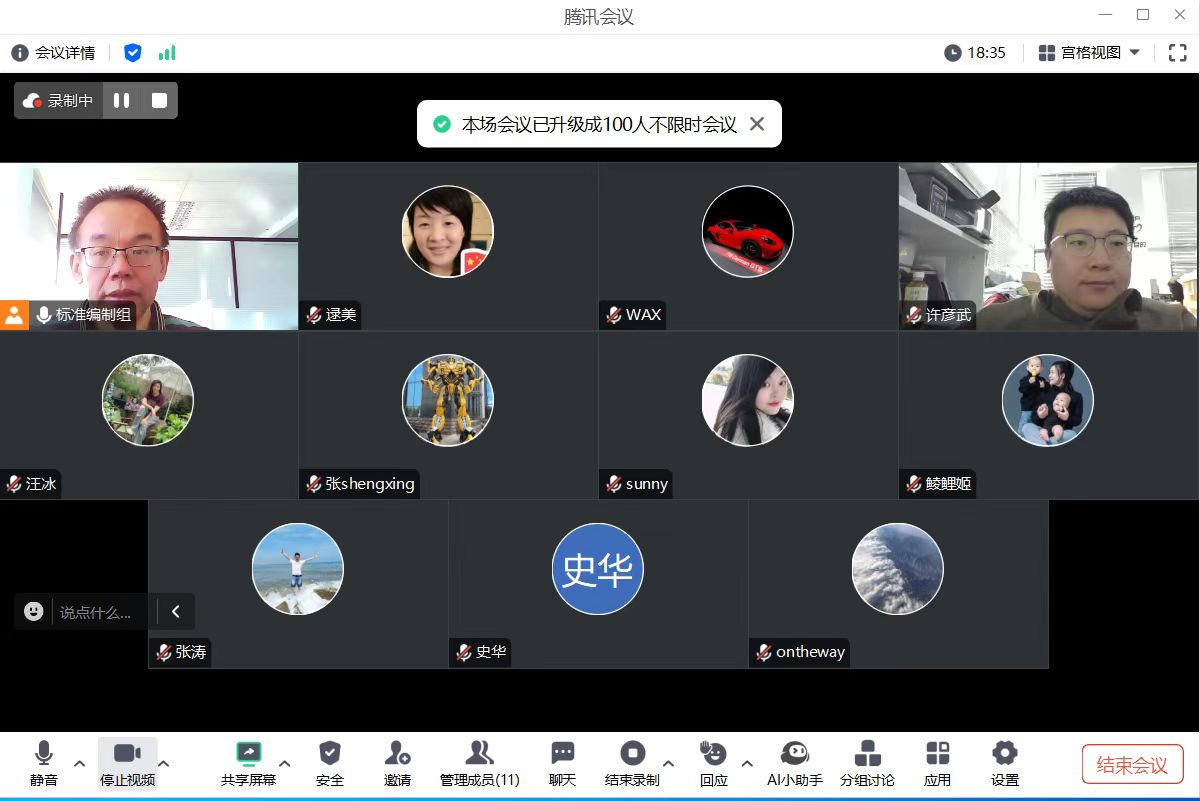Click the network signal strength icon
Viewport: 1200px width, 801px height.
[x=167, y=53]
